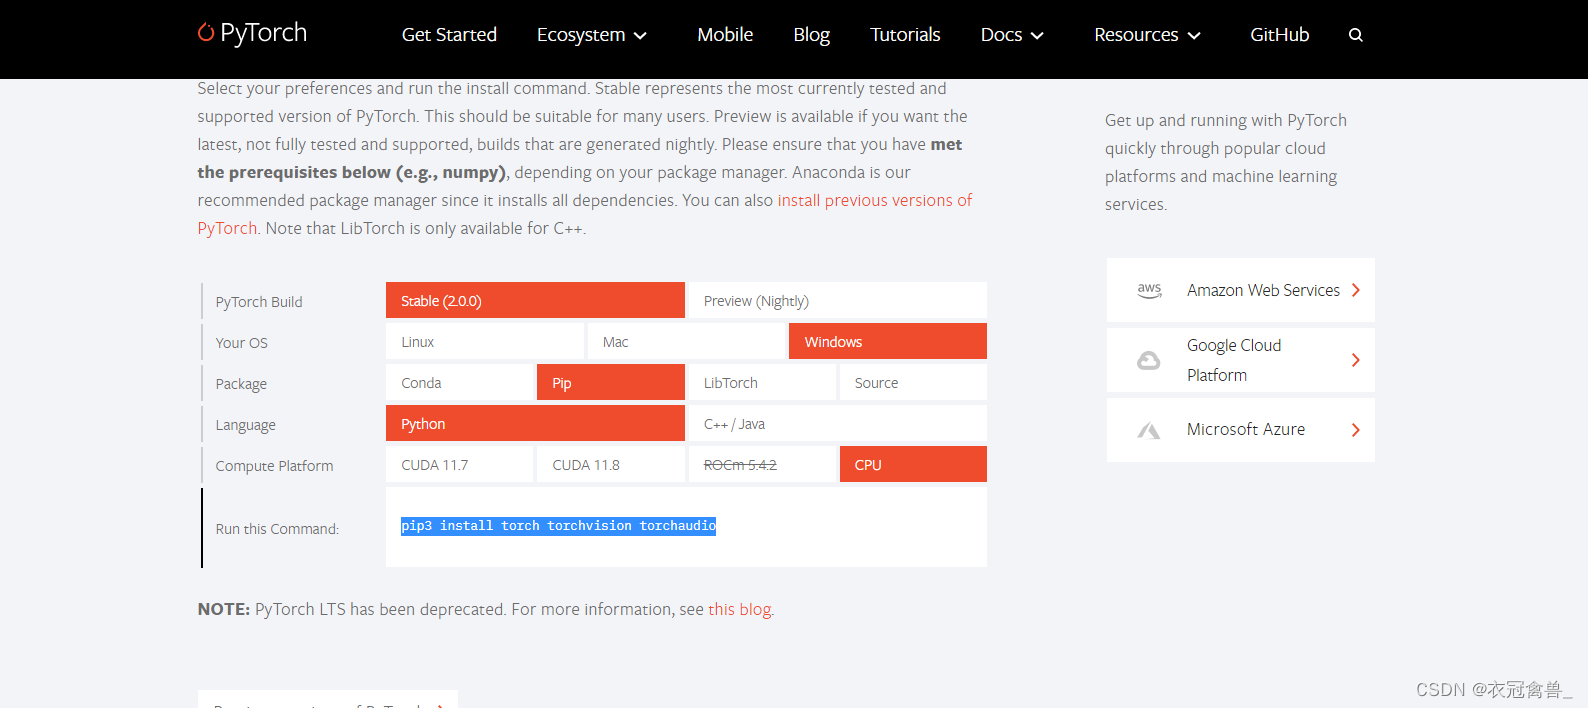
Task: Click the Google Cloud Platform icon
Action: tap(1149, 360)
